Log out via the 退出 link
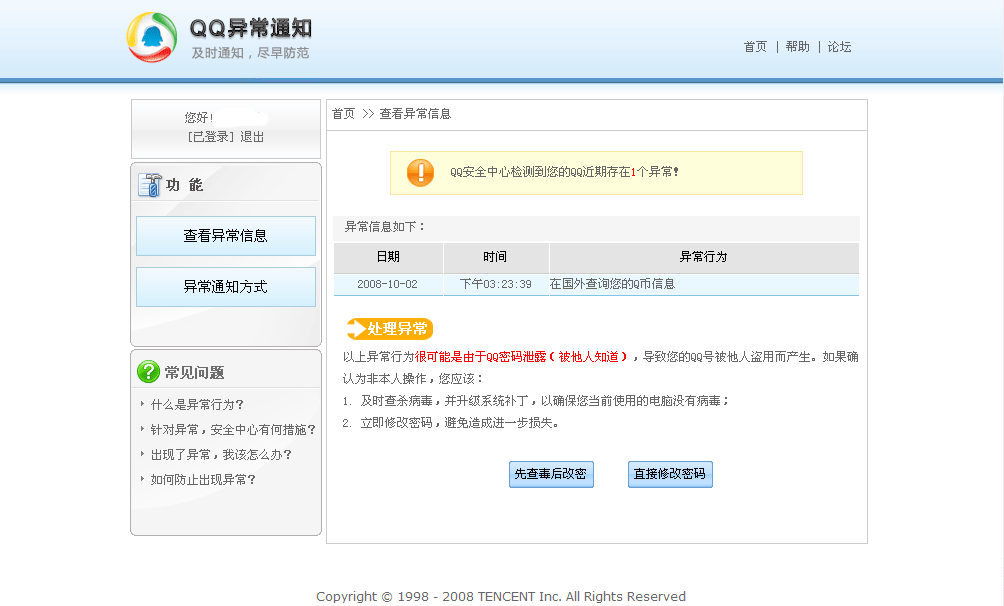The image size is (1004, 606). coord(252,137)
